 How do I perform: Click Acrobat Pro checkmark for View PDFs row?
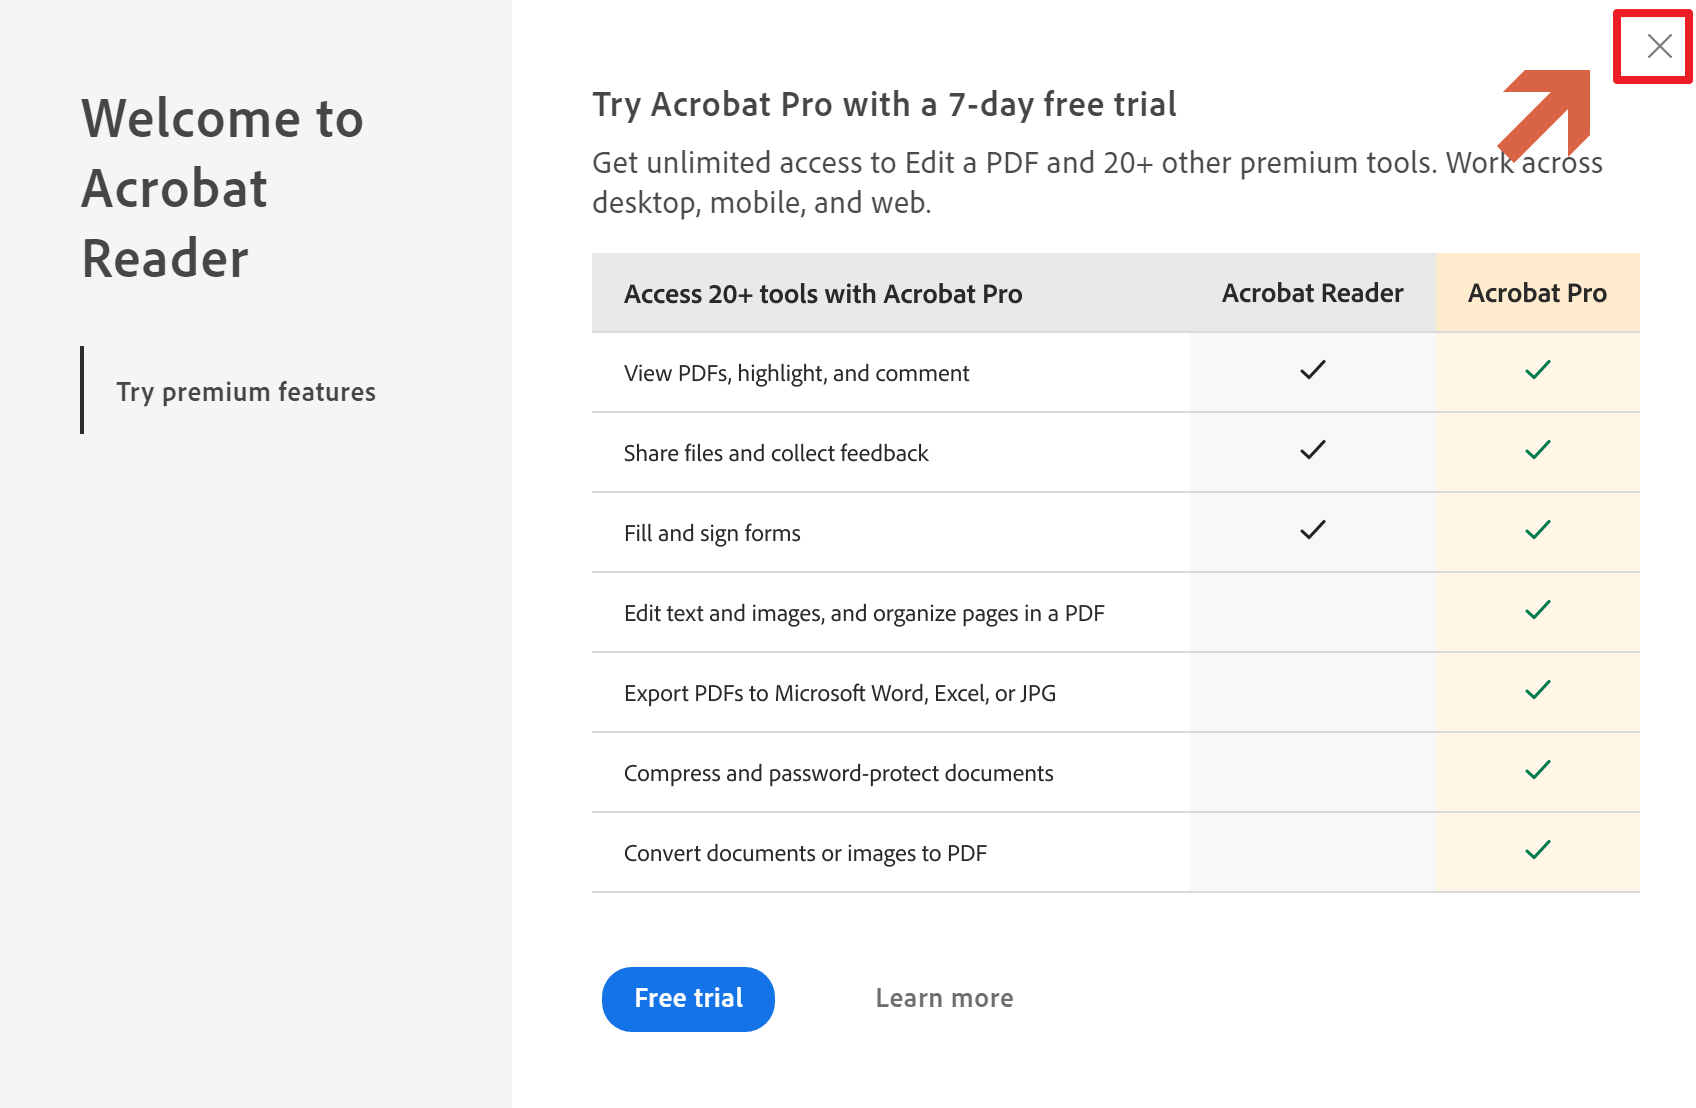[x=1538, y=370]
